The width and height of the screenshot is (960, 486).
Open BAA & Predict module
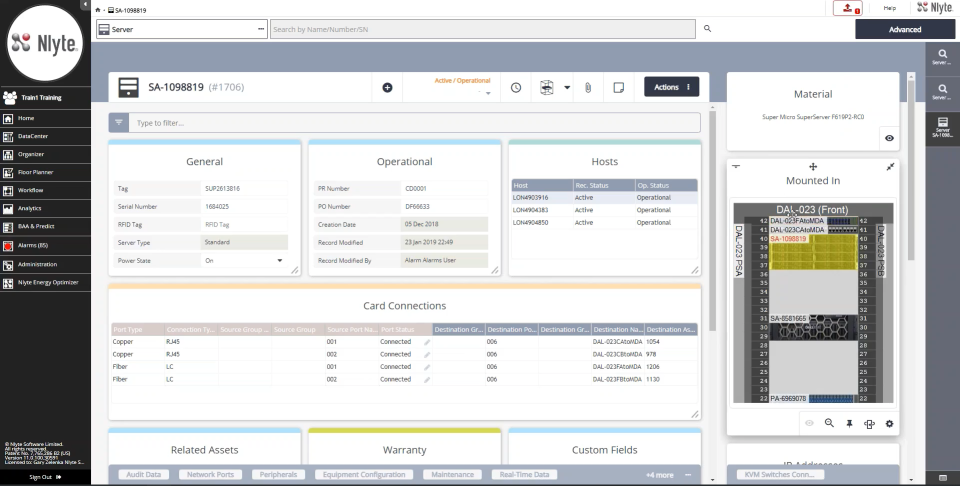tap(45, 226)
